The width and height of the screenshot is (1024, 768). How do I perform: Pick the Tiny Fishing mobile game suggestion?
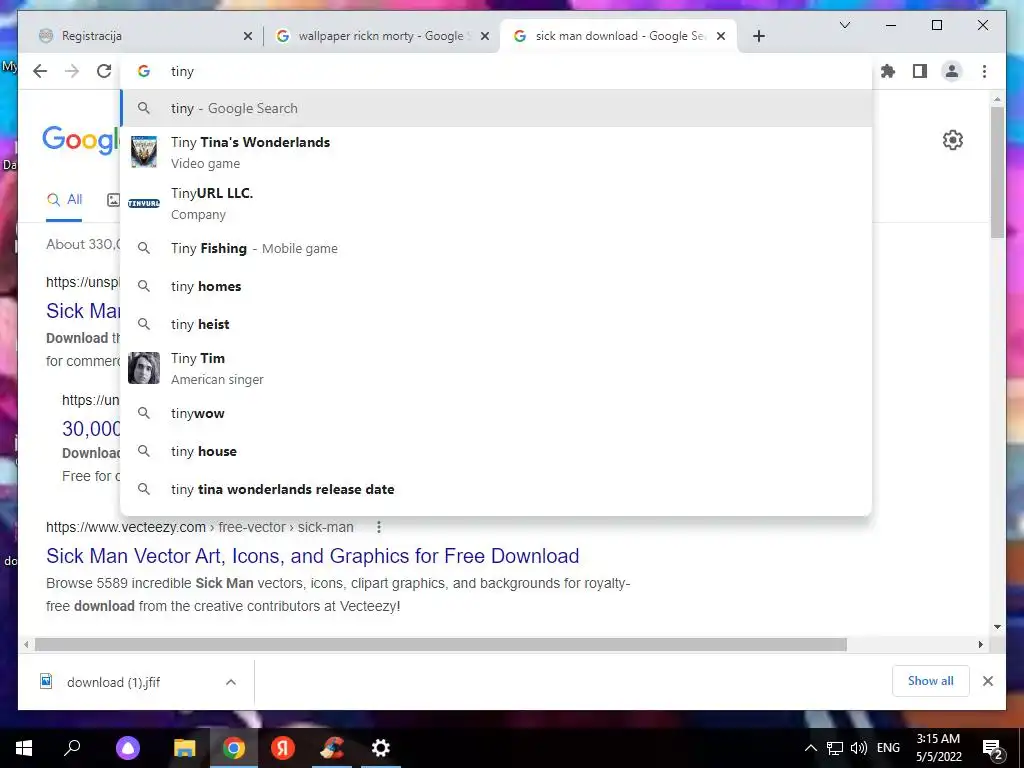tap(496, 248)
